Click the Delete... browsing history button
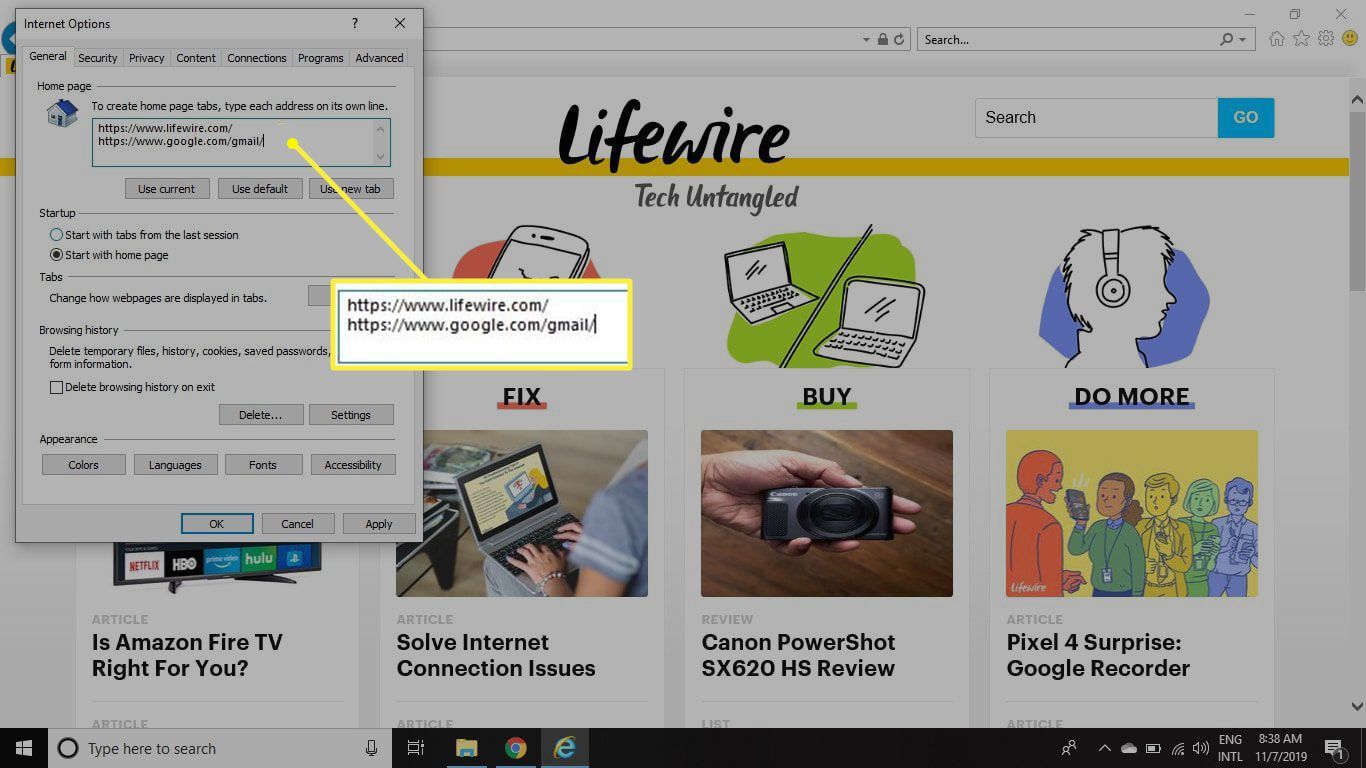This screenshot has width=1366, height=768. [260, 415]
